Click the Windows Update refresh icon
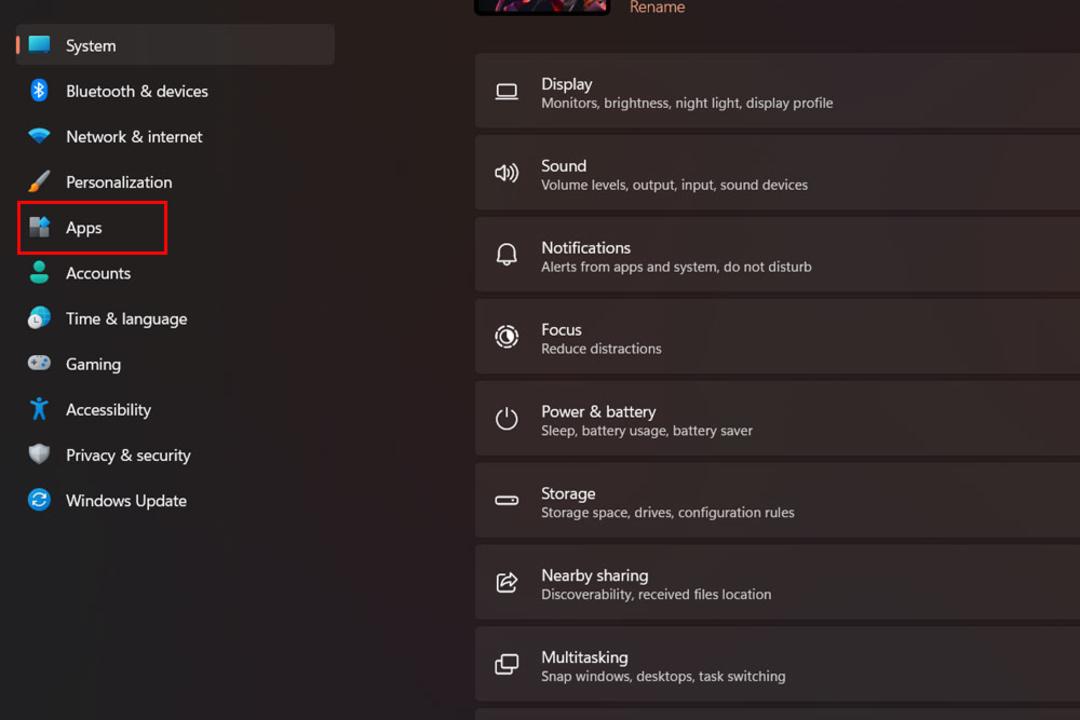The image size is (1080, 720). click(x=39, y=500)
